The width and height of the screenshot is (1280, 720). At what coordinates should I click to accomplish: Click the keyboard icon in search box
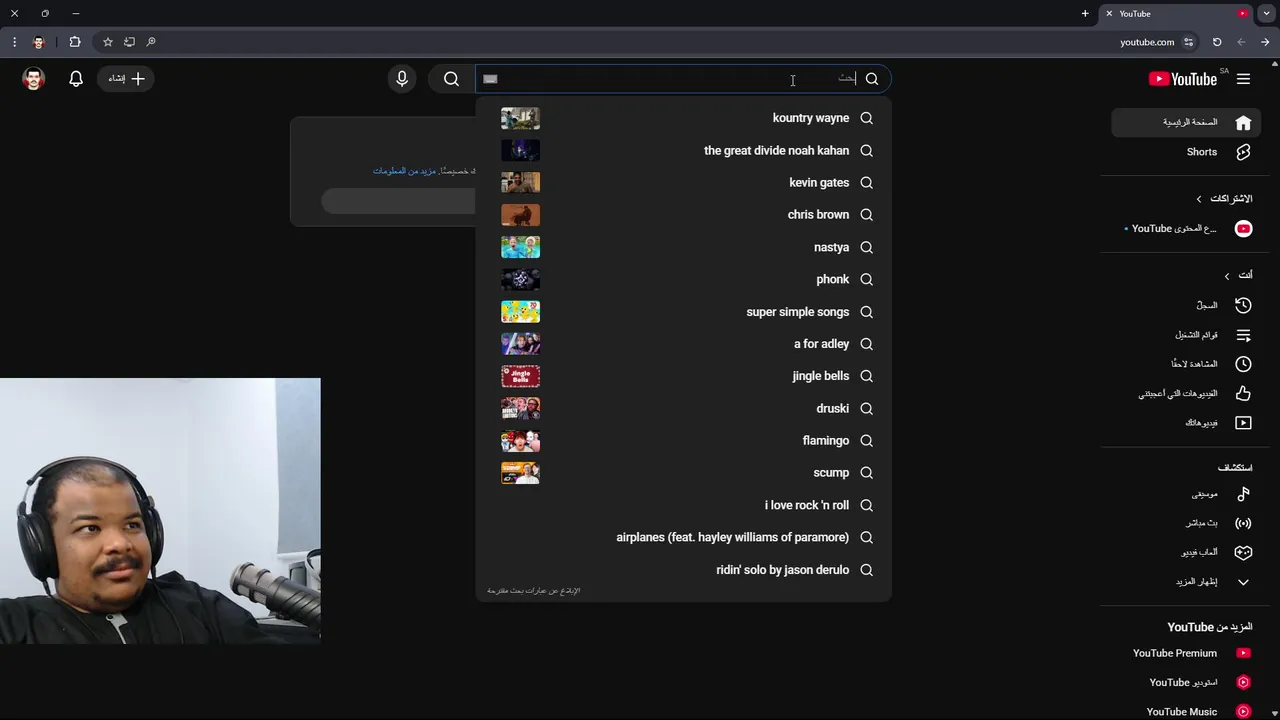490,79
